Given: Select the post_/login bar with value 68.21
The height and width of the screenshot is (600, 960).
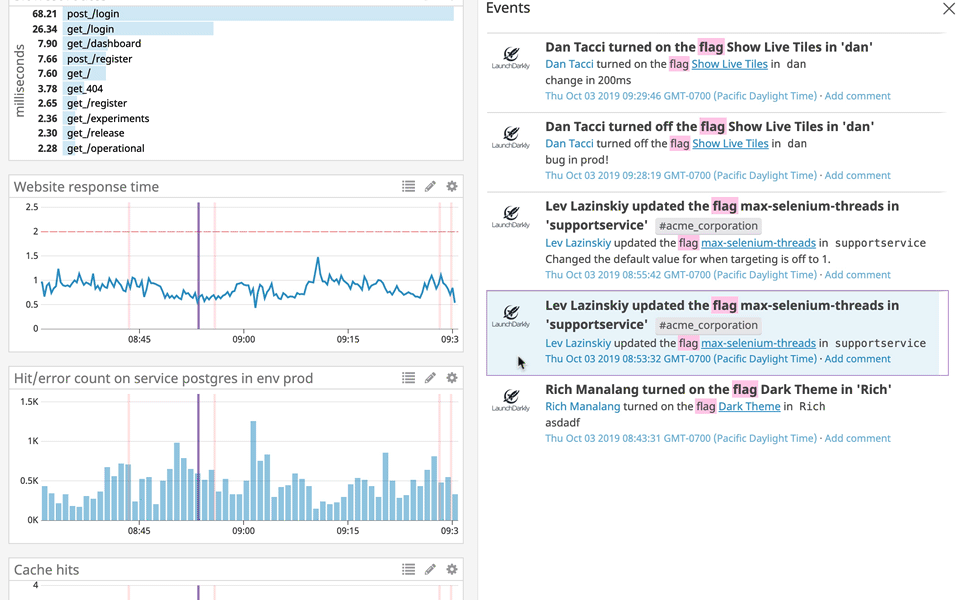Looking at the screenshot, I should point(258,14).
